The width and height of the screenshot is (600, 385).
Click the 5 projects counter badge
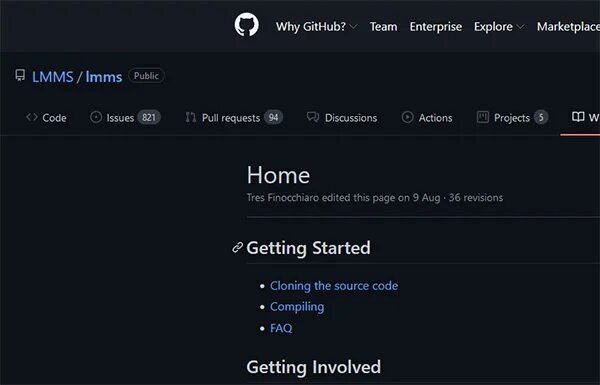coord(541,117)
